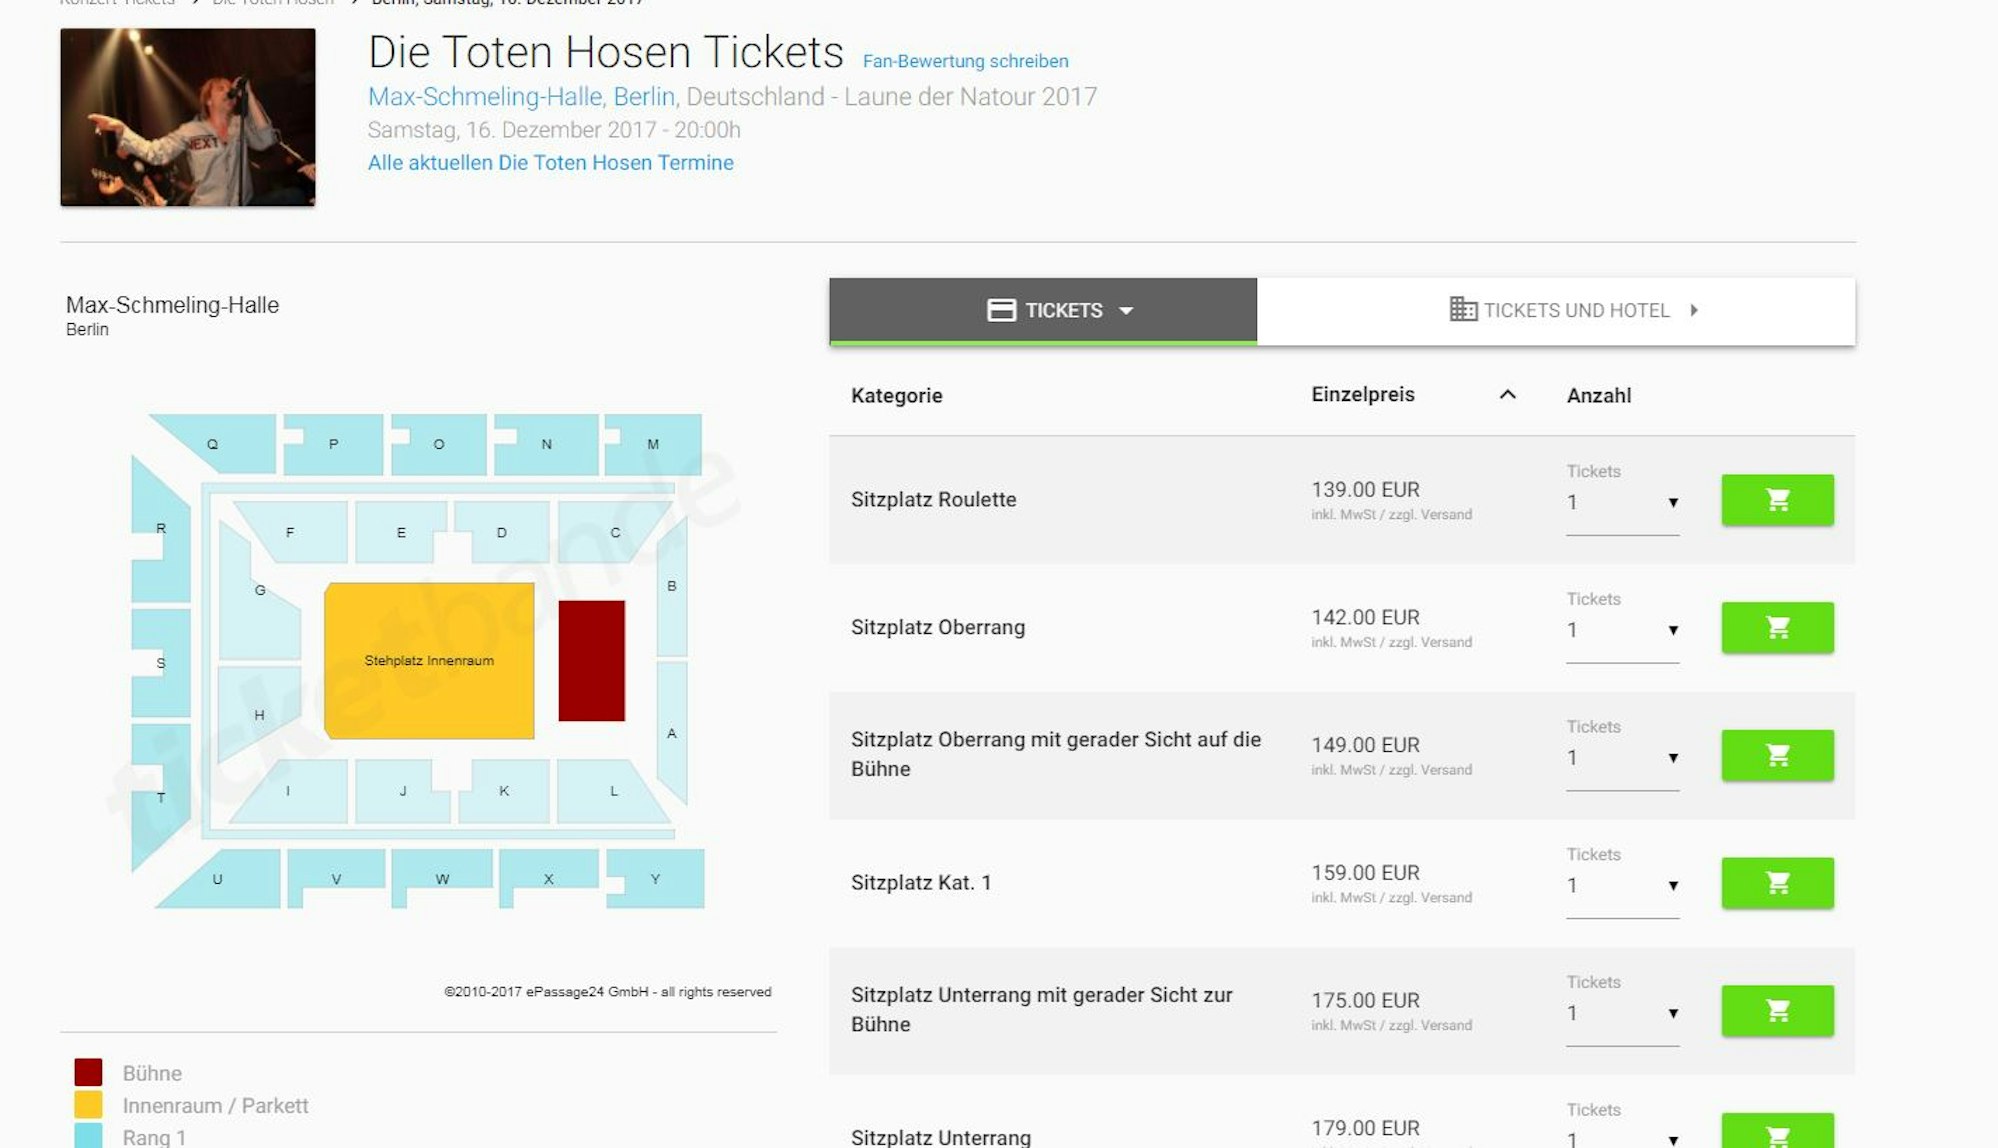The image size is (1998, 1148).
Task: Add Sitzplatz Kat. 1 via its cart icon
Action: tap(1776, 883)
